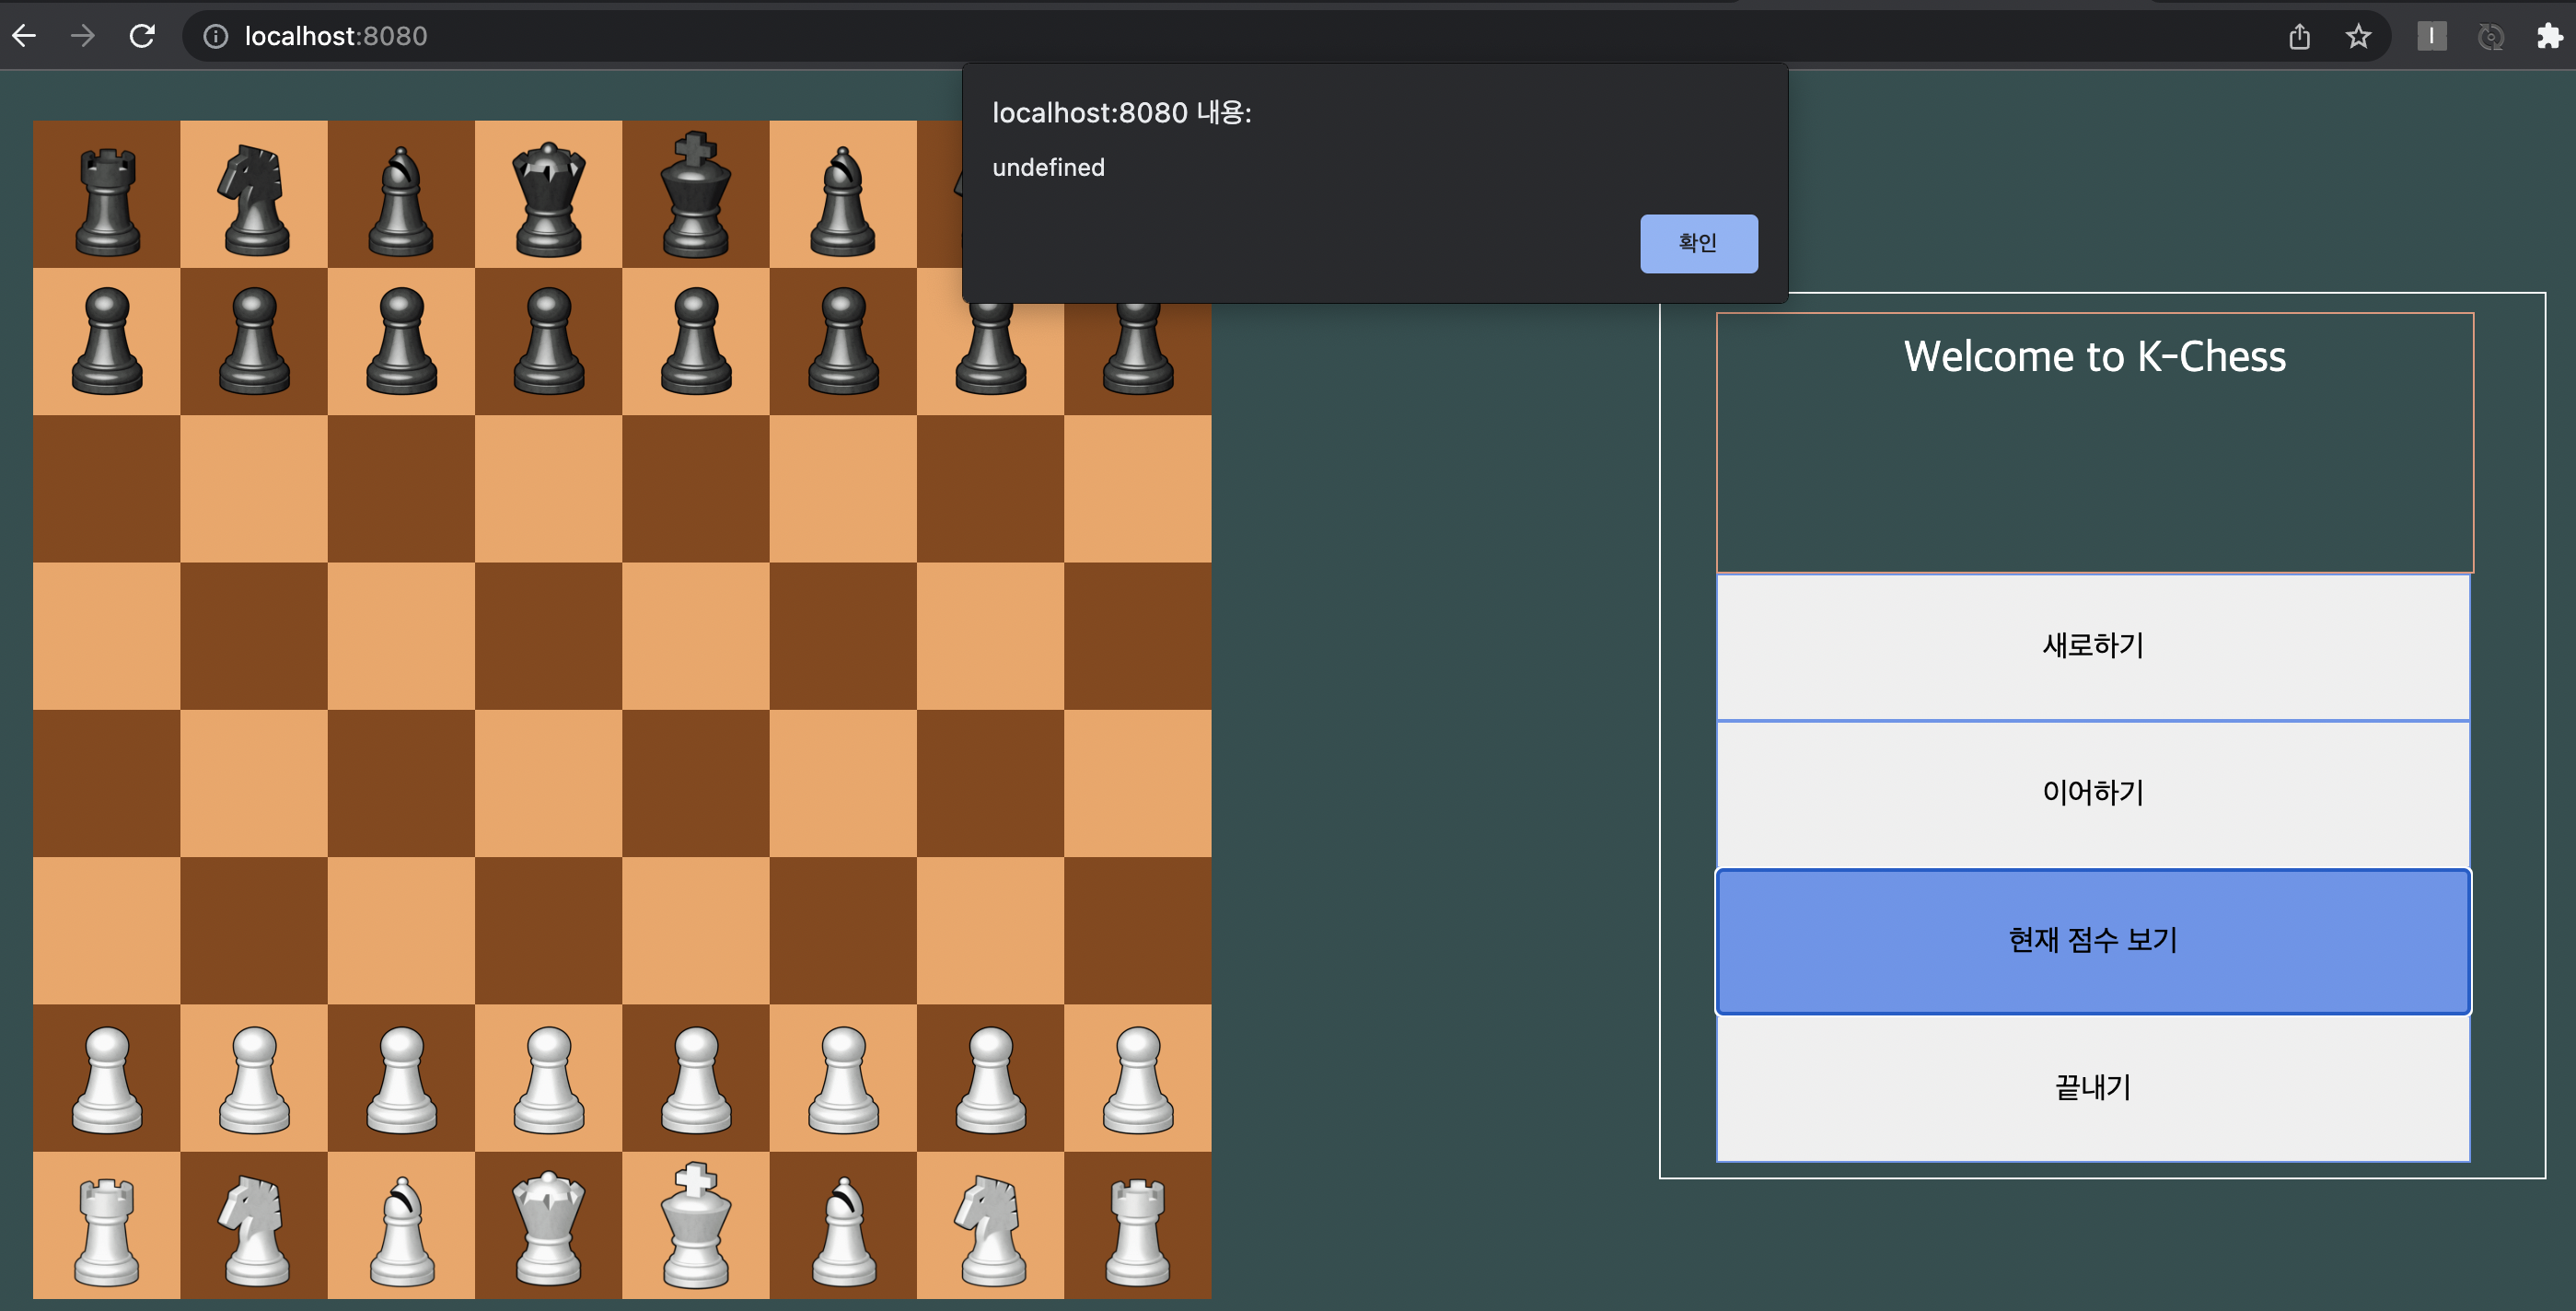Open the browser extensions puzzle icon
2576x1311 pixels.
(x=2549, y=36)
